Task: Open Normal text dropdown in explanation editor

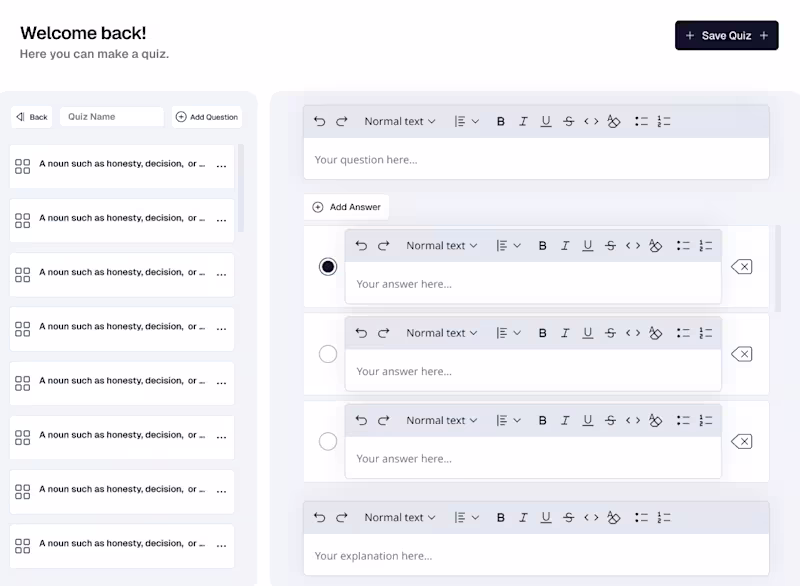Action: (399, 518)
